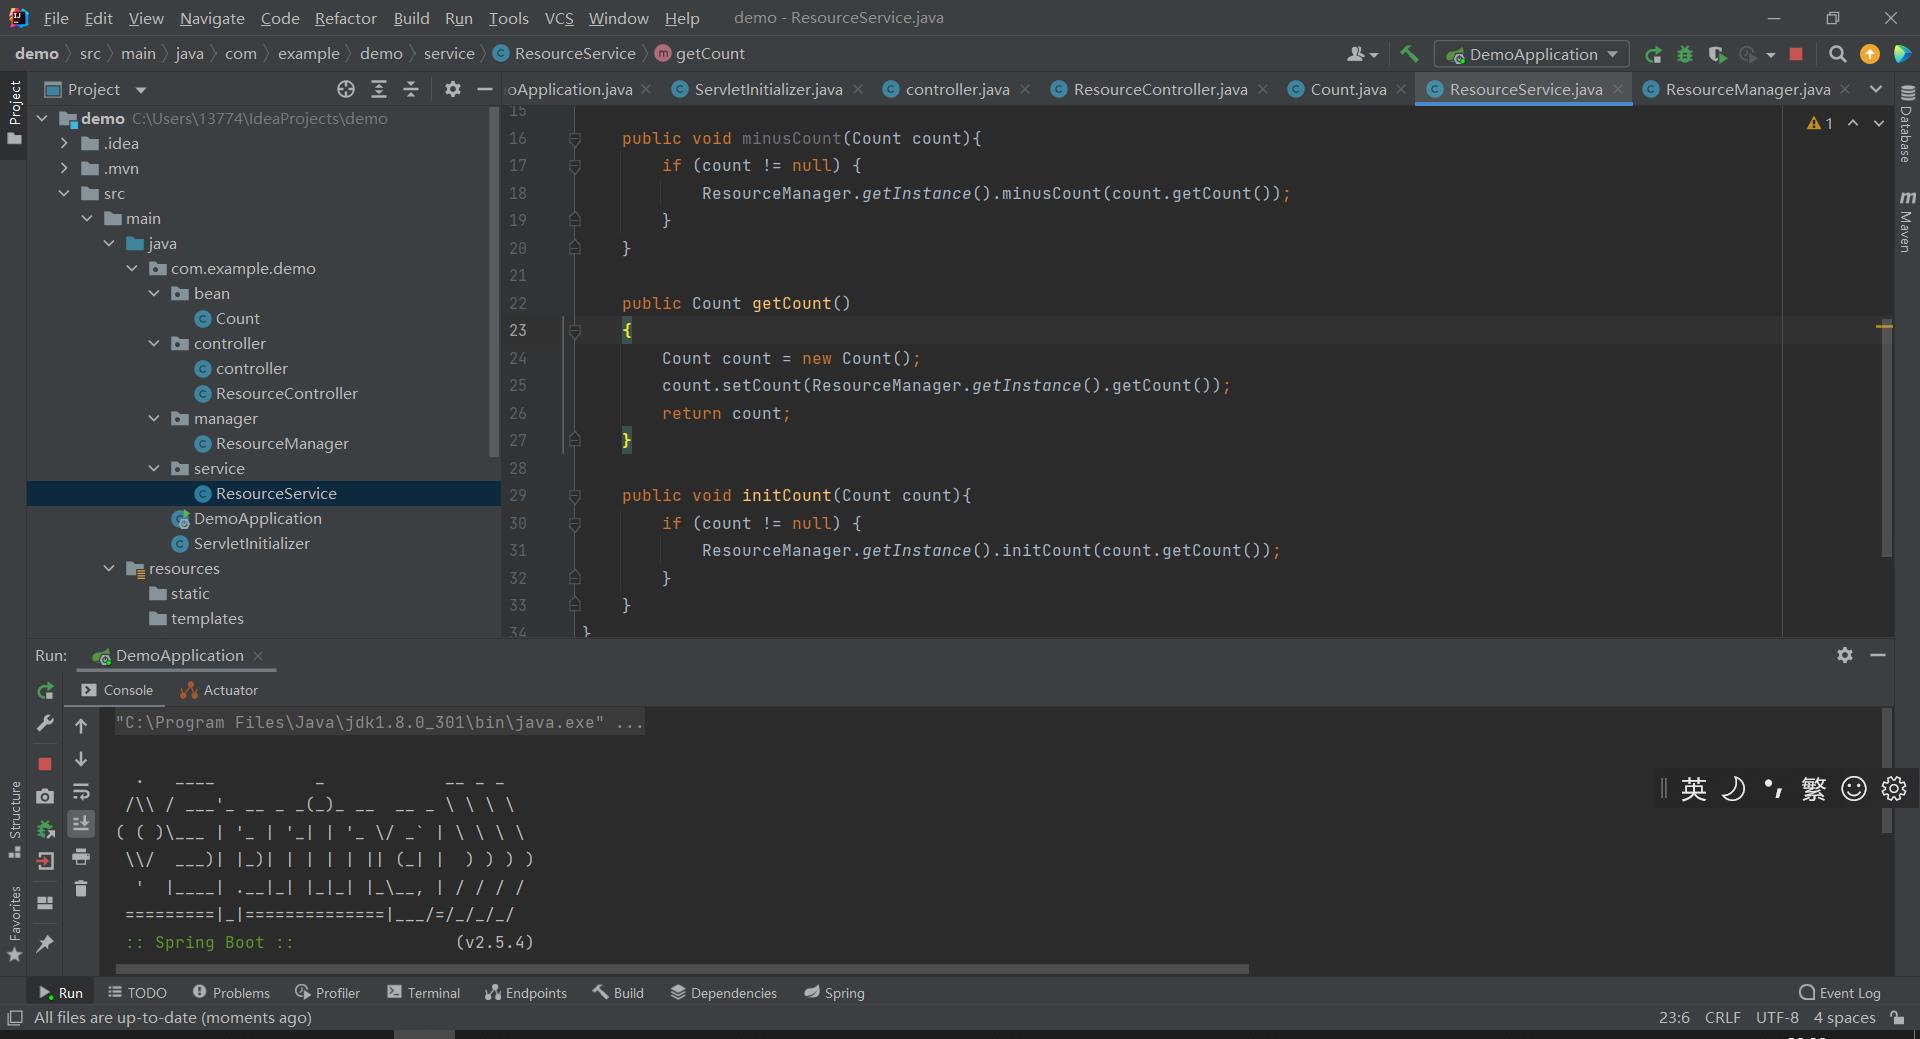Click the Build Project hammer icon
The height and width of the screenshot is (1039, 1920).
(x=1409, y=54)
